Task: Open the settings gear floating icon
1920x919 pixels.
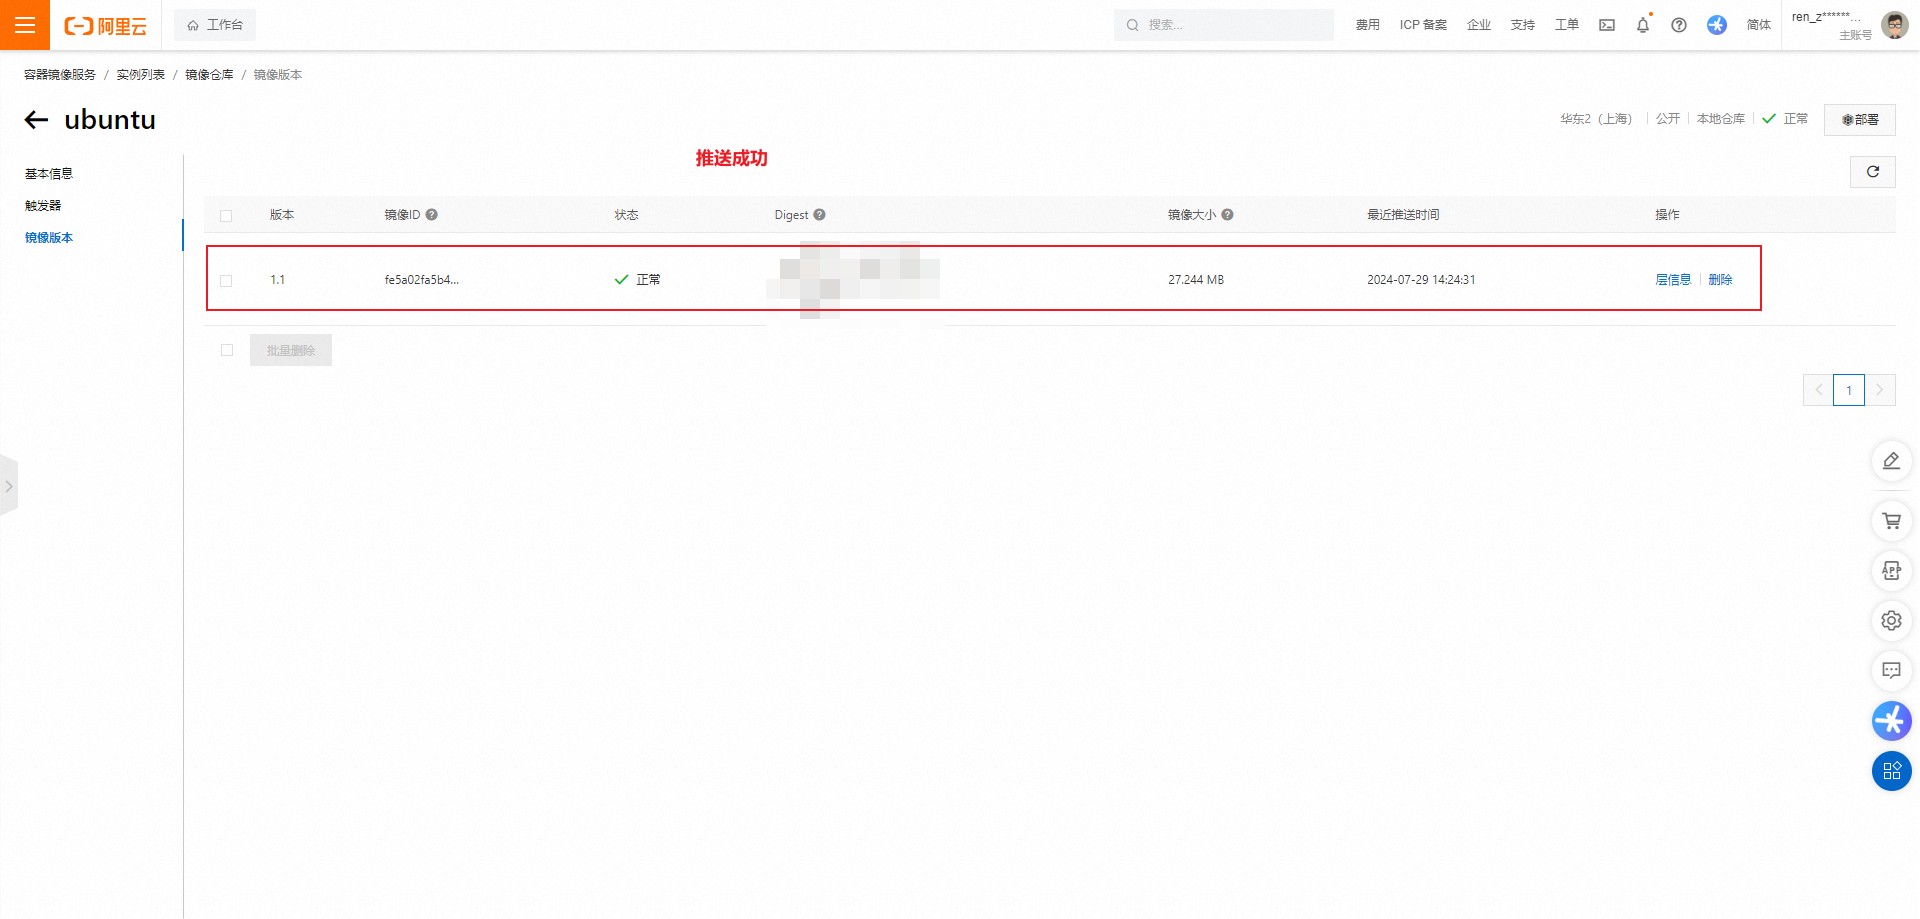Action: click(1891, 621)
